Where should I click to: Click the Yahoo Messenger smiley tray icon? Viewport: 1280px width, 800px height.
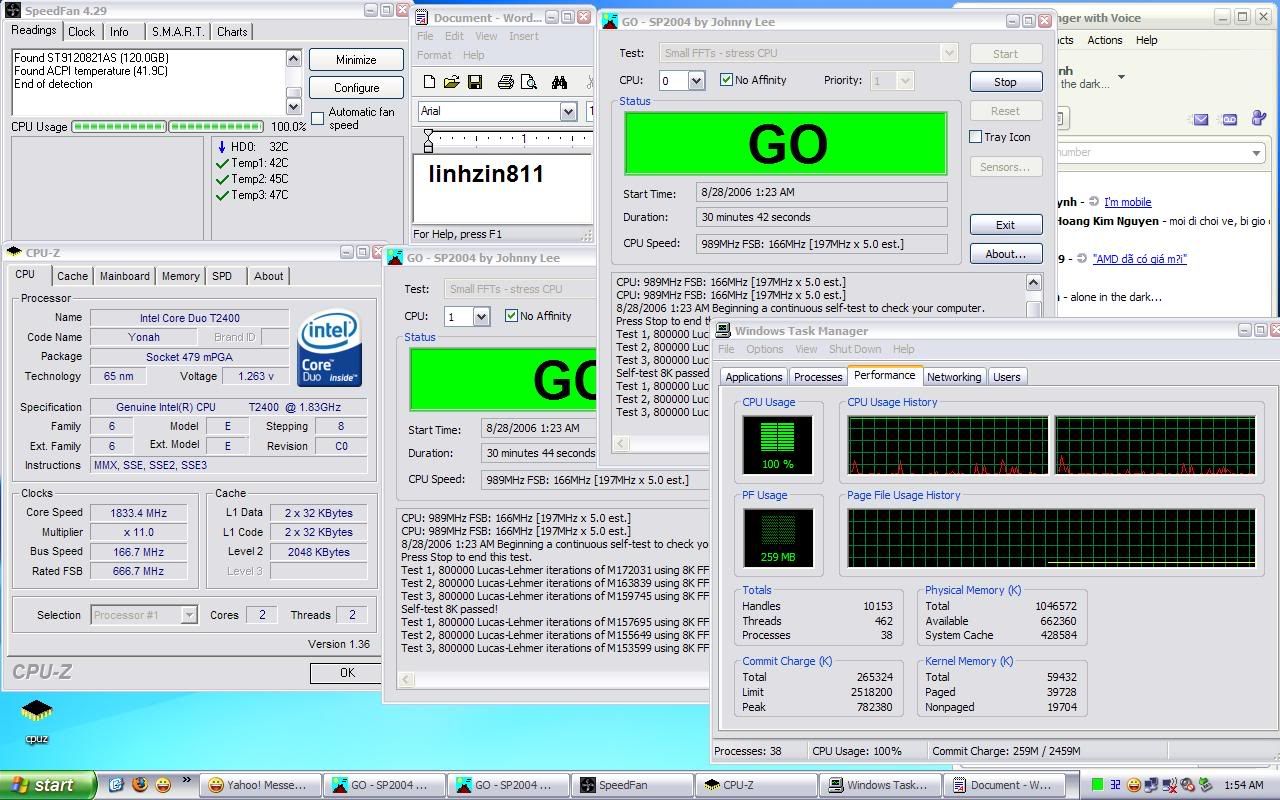coord(1134,785)
